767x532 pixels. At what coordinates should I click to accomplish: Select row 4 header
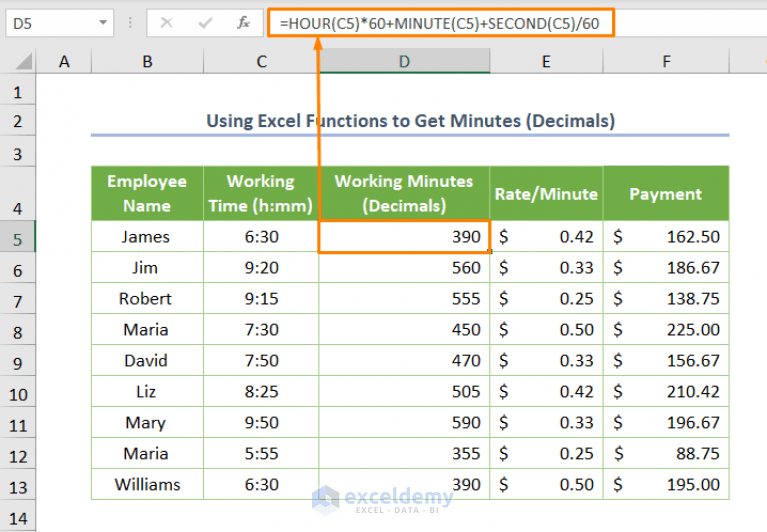(18, 194)
